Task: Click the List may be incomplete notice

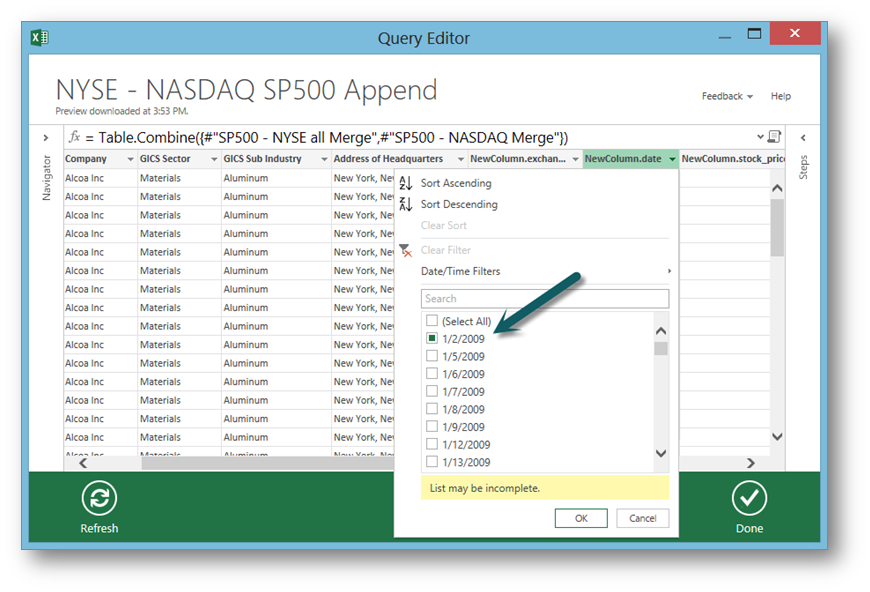Action: [x=545, y=488]
